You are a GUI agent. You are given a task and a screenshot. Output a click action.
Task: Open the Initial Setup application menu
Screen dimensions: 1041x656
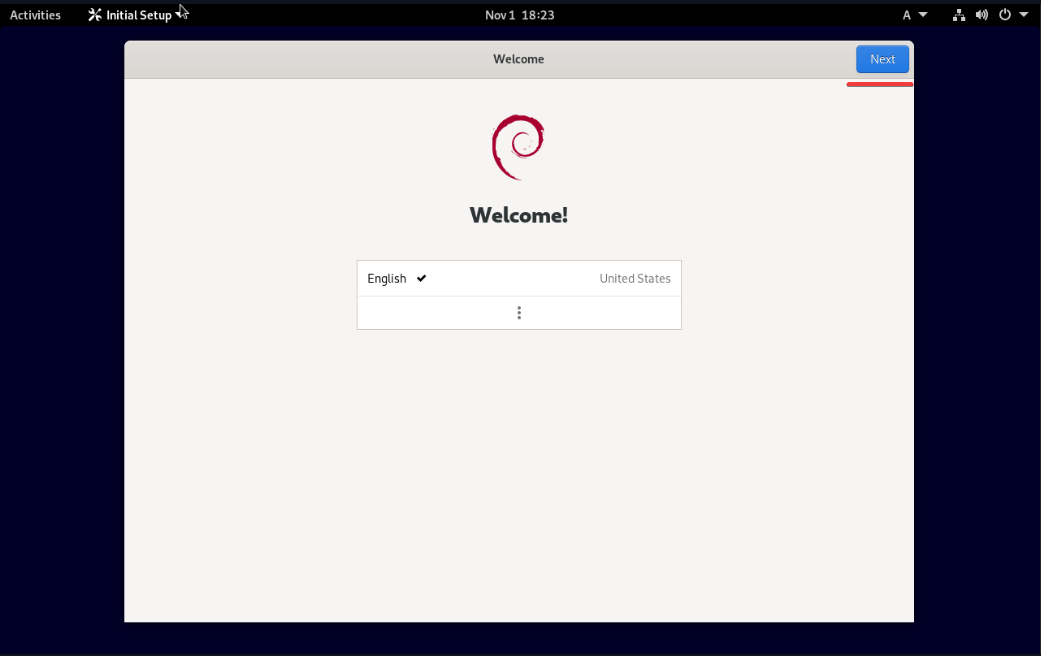[138, 15]
